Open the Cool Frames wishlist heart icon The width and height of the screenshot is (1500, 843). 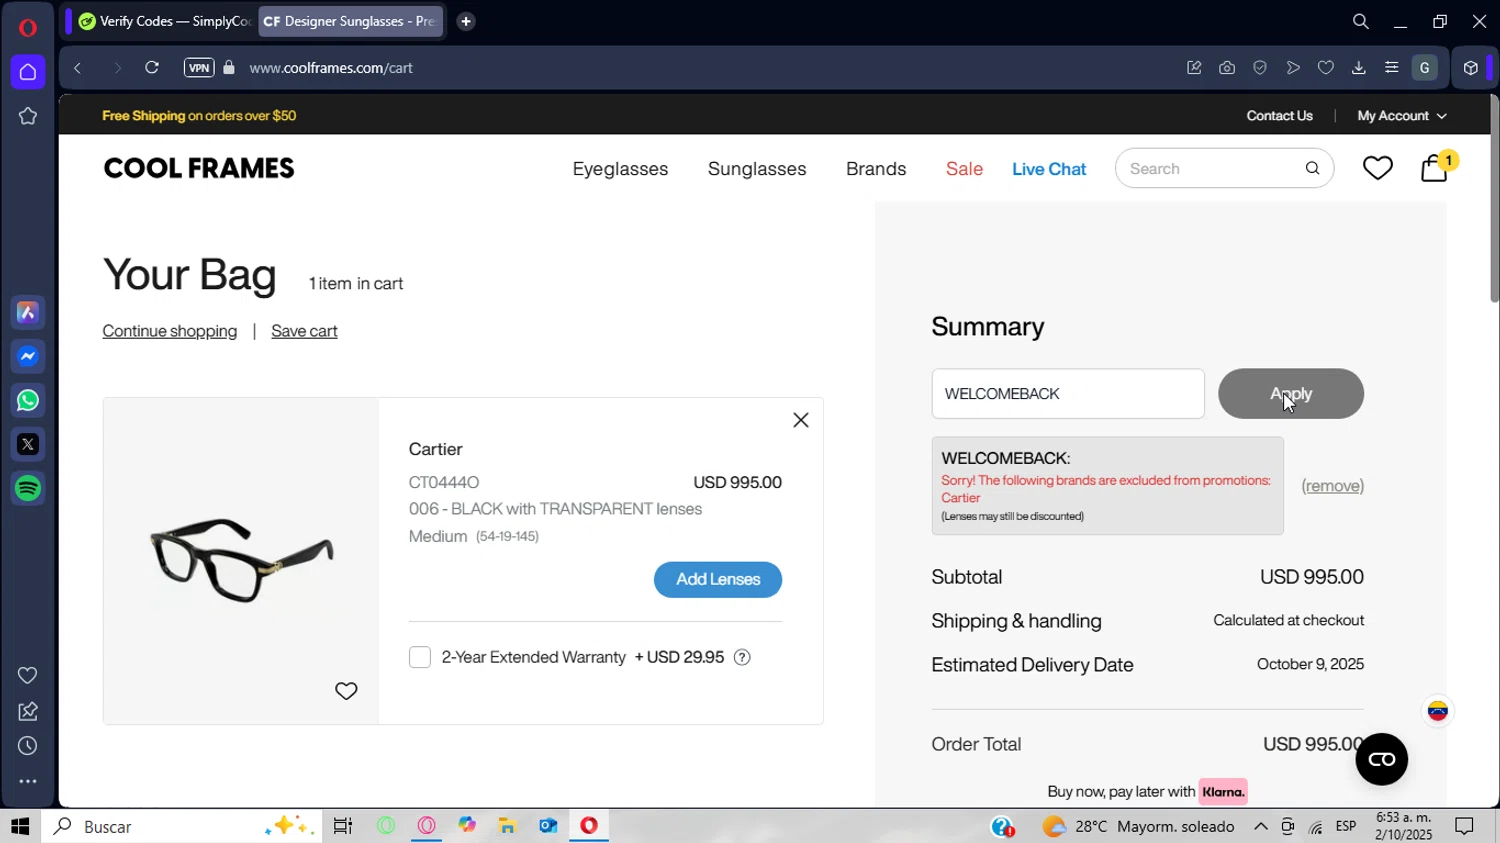tap(1378, 168)
